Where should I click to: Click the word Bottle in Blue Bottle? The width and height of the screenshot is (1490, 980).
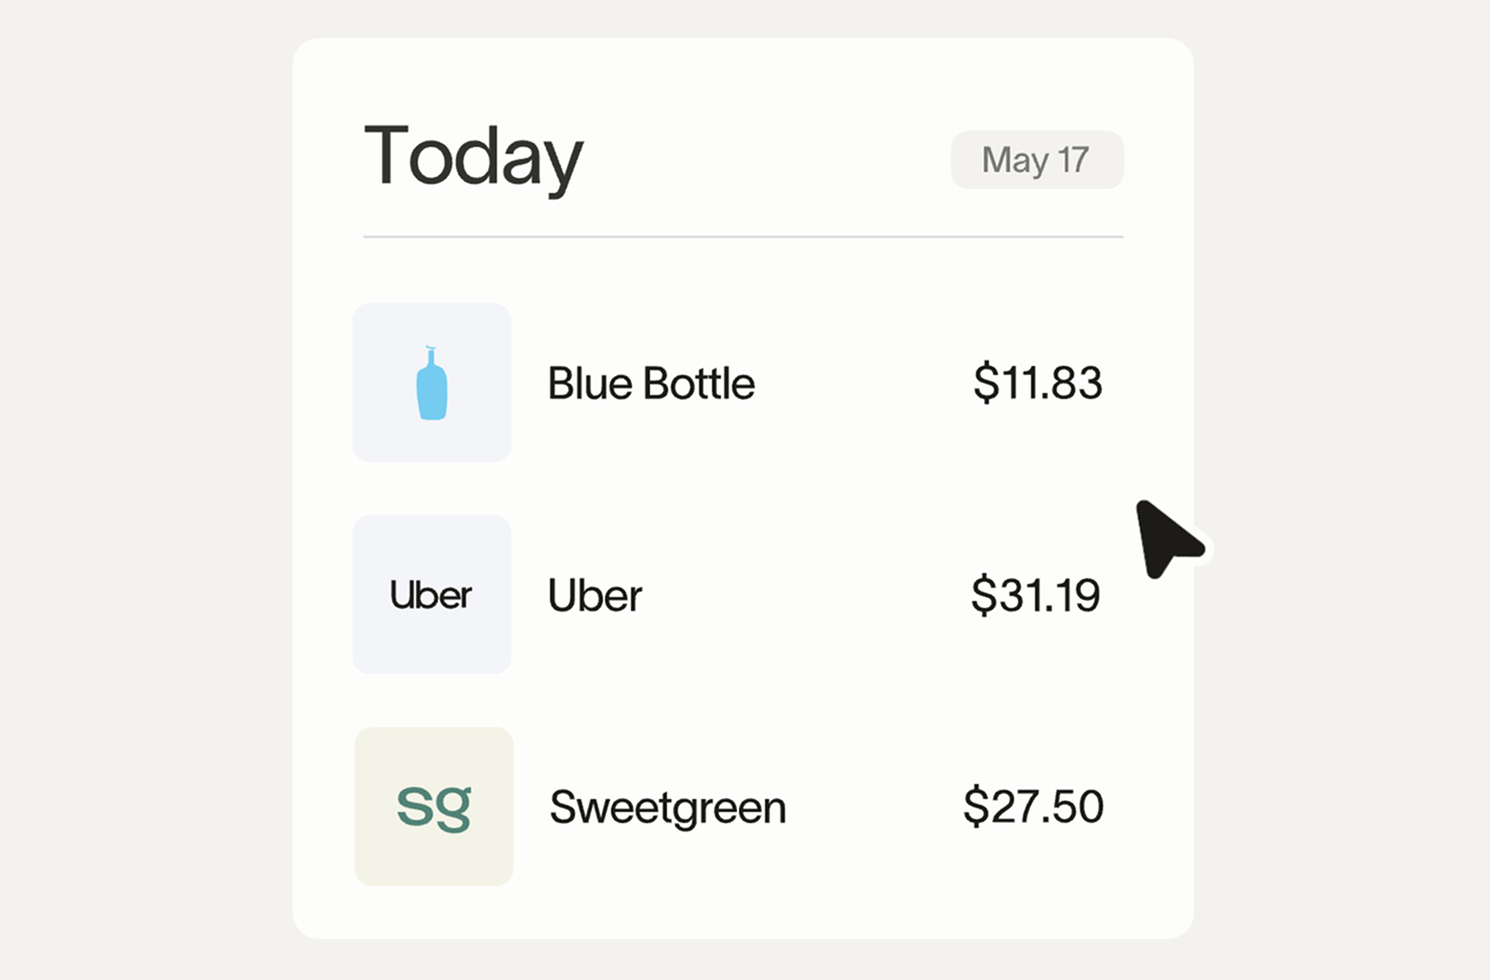click(699, 384)
